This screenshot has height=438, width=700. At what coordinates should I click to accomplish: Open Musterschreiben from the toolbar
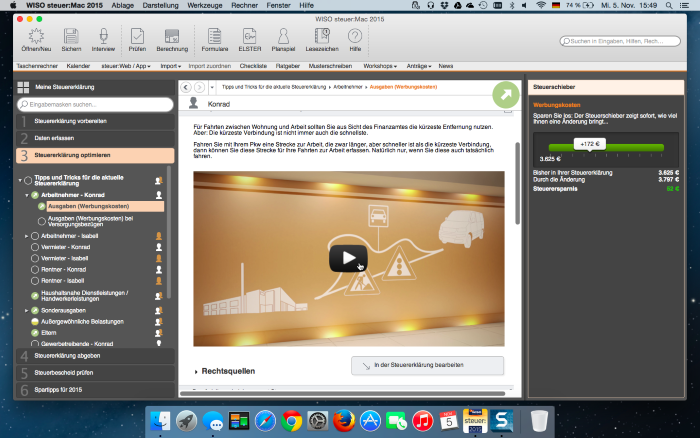click(330, 66)
